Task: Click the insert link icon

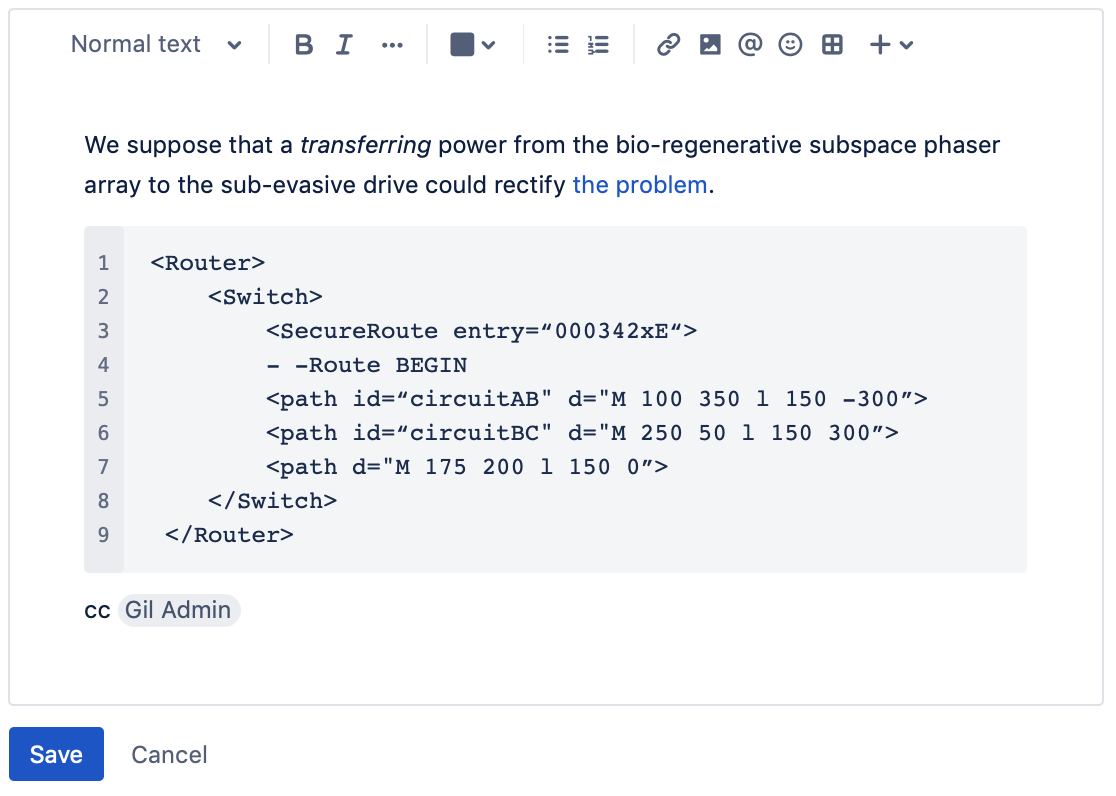Action: (x=668, y=45)
